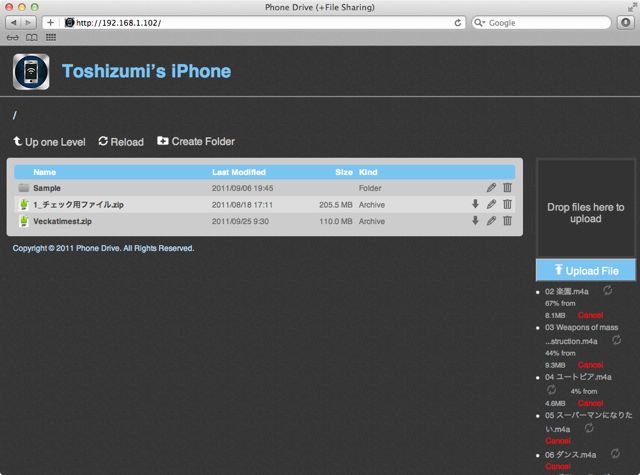The height and width of the screenshot is (475, 640).
Task: Open the Reading List glasses icon
Action: (13, 38)
